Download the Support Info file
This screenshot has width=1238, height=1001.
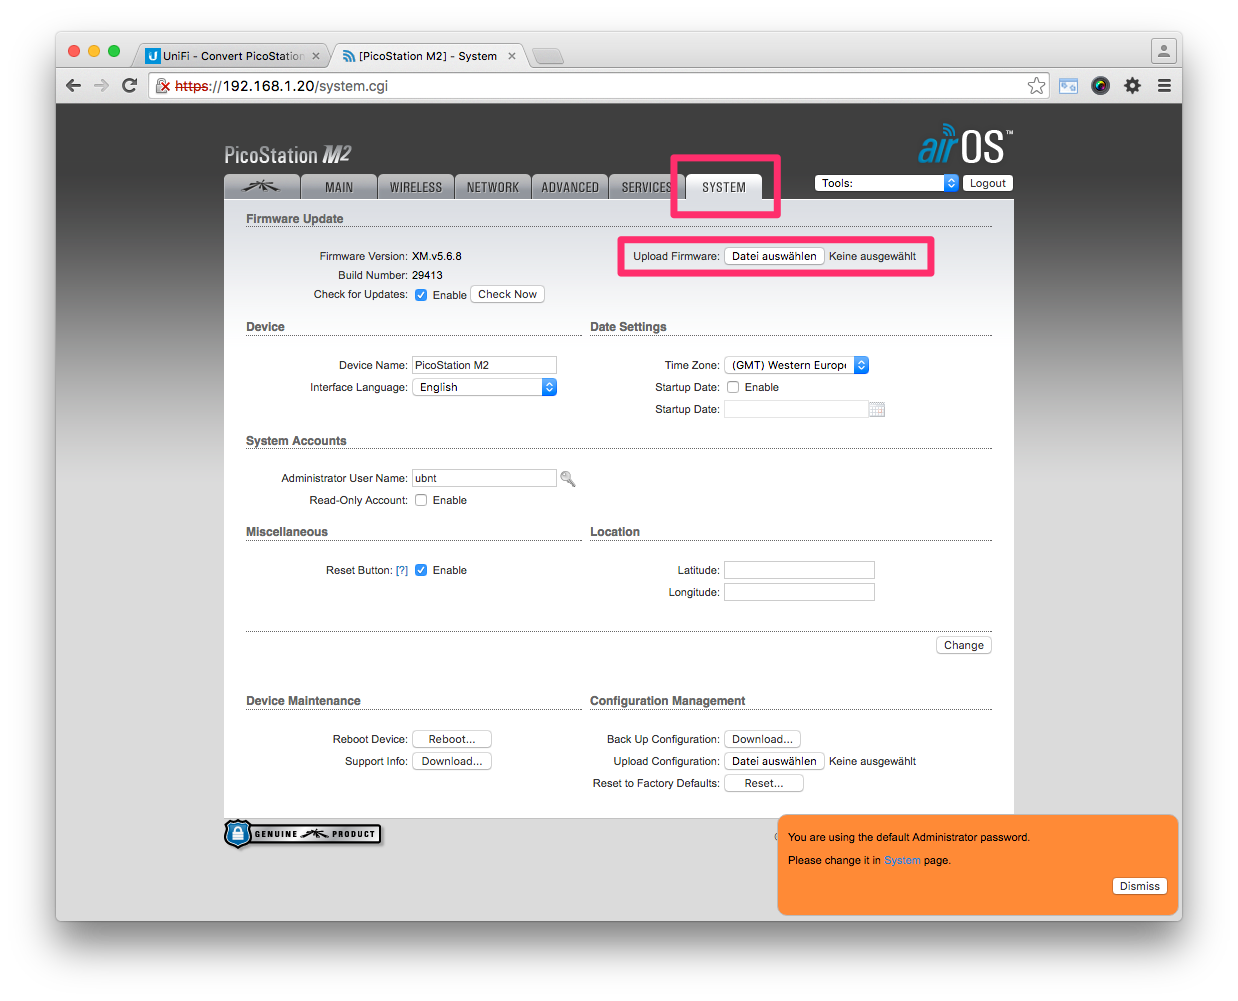coord(452,761)
